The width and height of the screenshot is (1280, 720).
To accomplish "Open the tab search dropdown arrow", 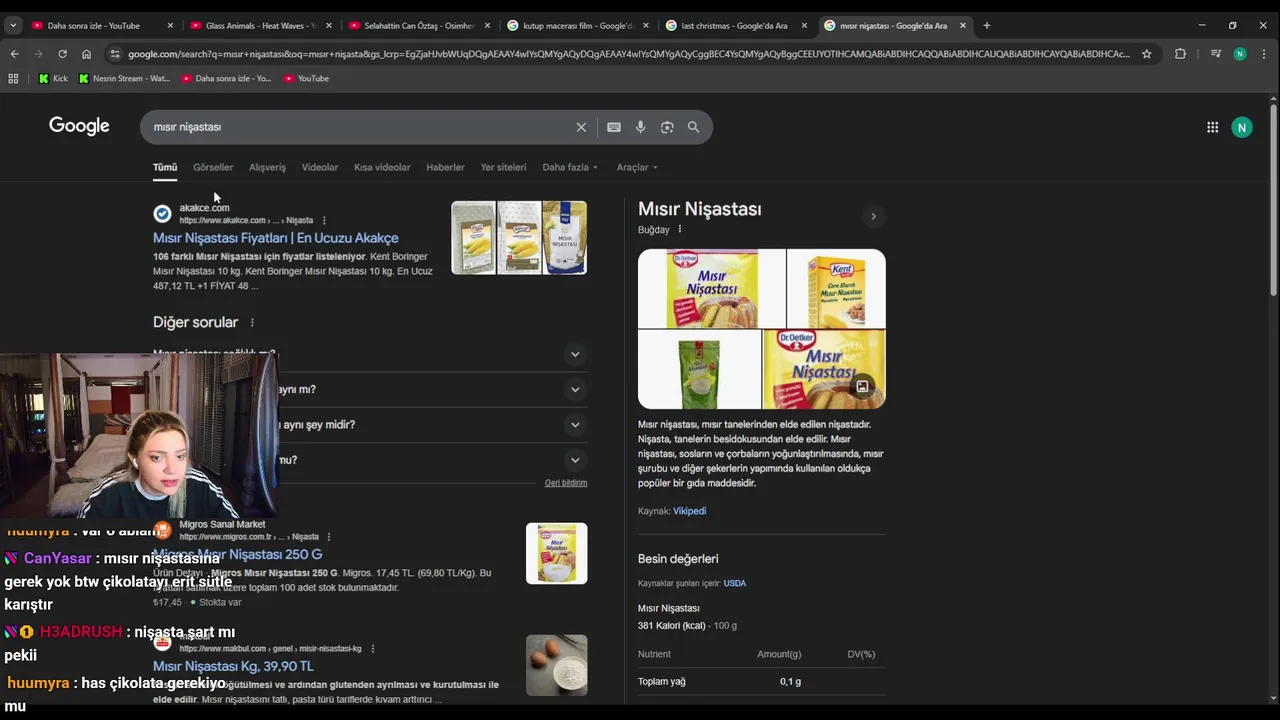I will (x=13, y=25).
